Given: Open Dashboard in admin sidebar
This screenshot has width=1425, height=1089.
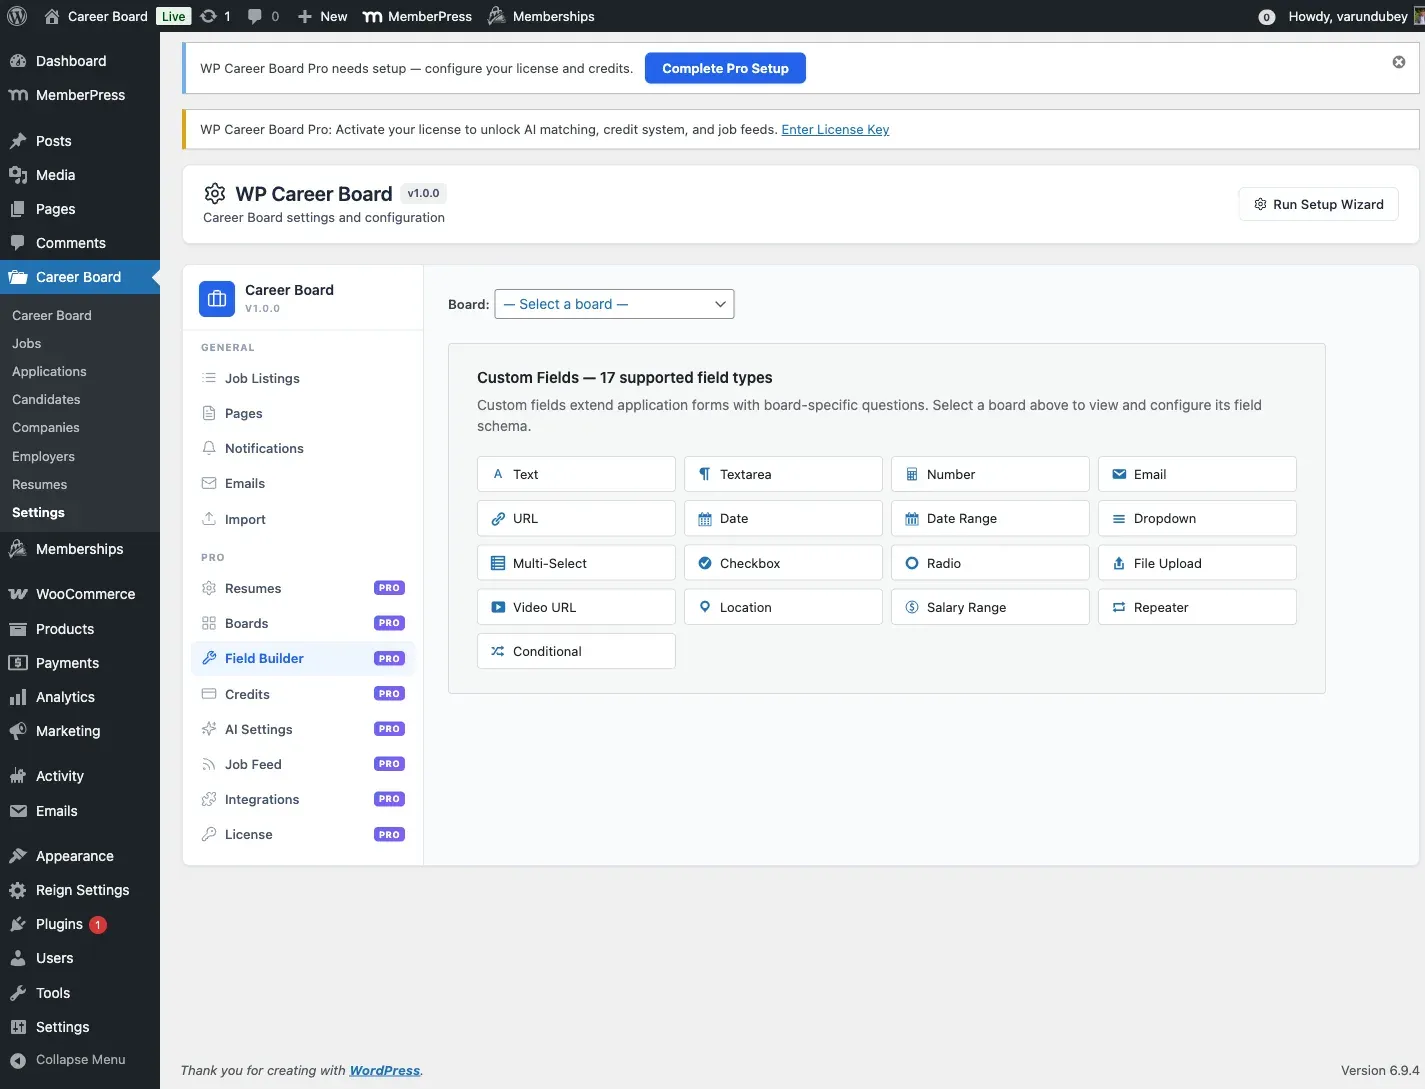Looking at the screenshot, I should point(80,61).
